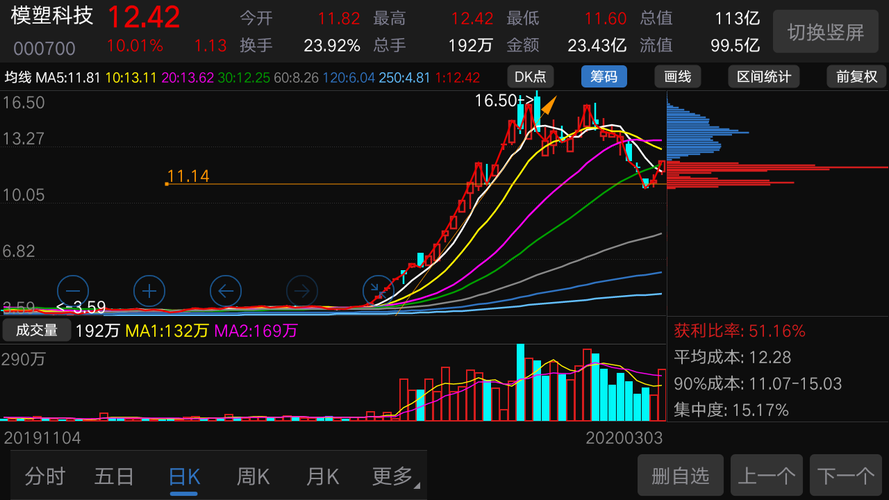Tap the 金额 23.43亿 amount value
The height and width of the screenshot is (500, 889).
tap(597, 45)
